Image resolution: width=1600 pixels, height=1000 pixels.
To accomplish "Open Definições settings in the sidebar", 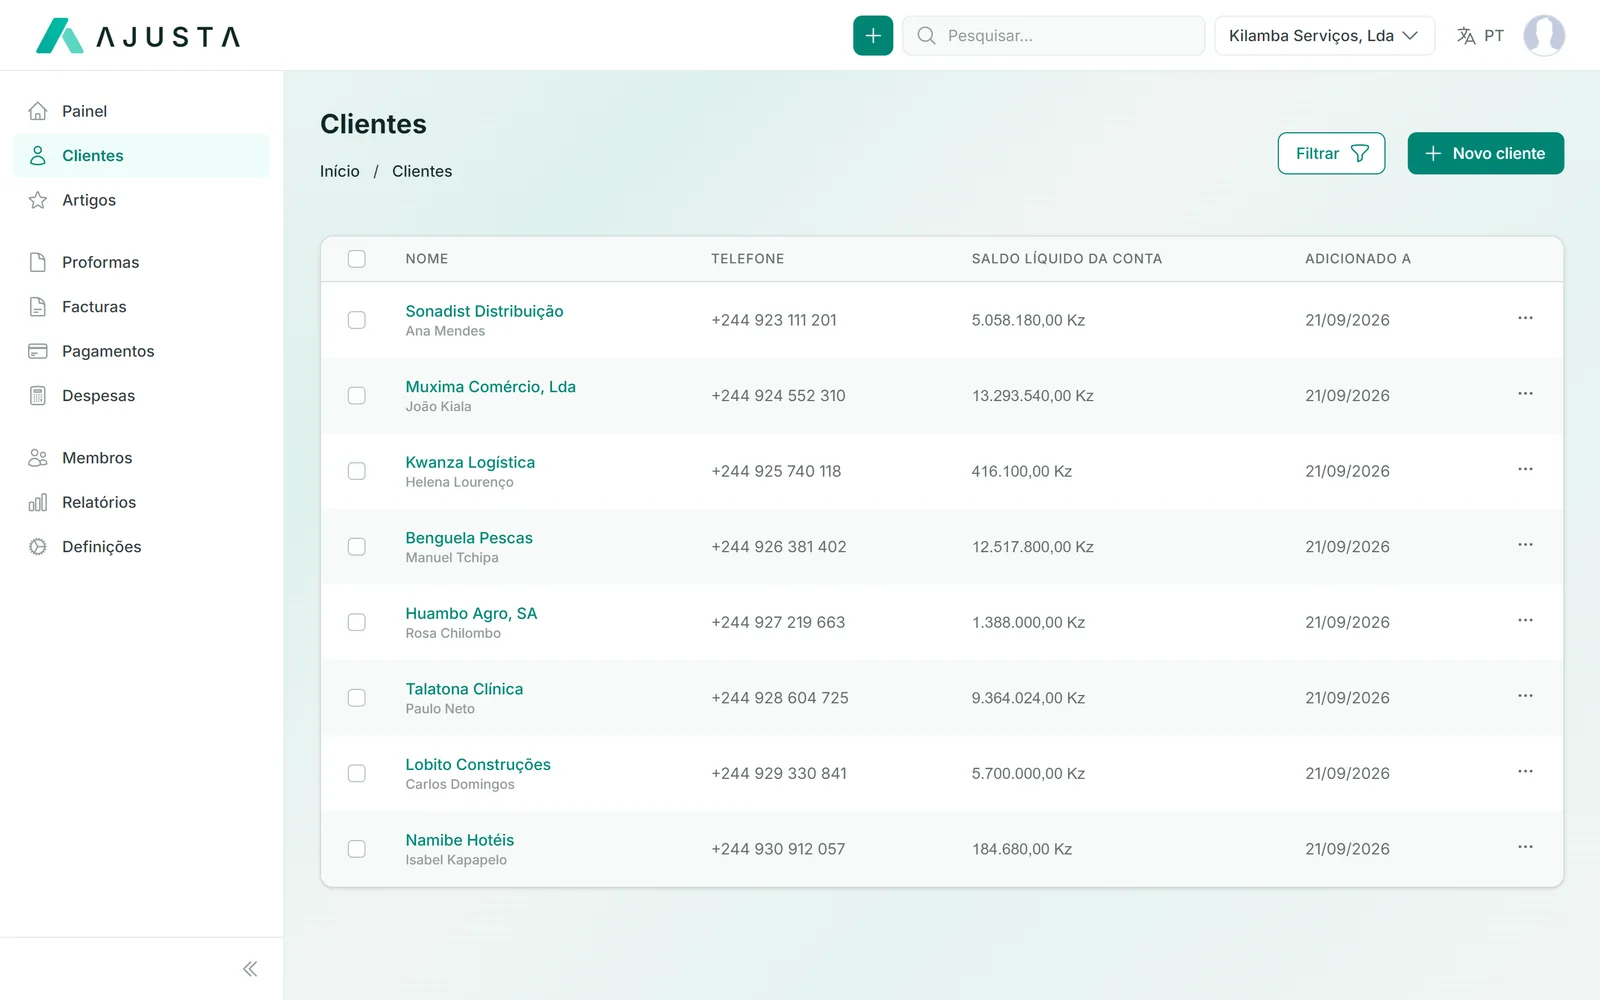I will click(x=141, y=547).
